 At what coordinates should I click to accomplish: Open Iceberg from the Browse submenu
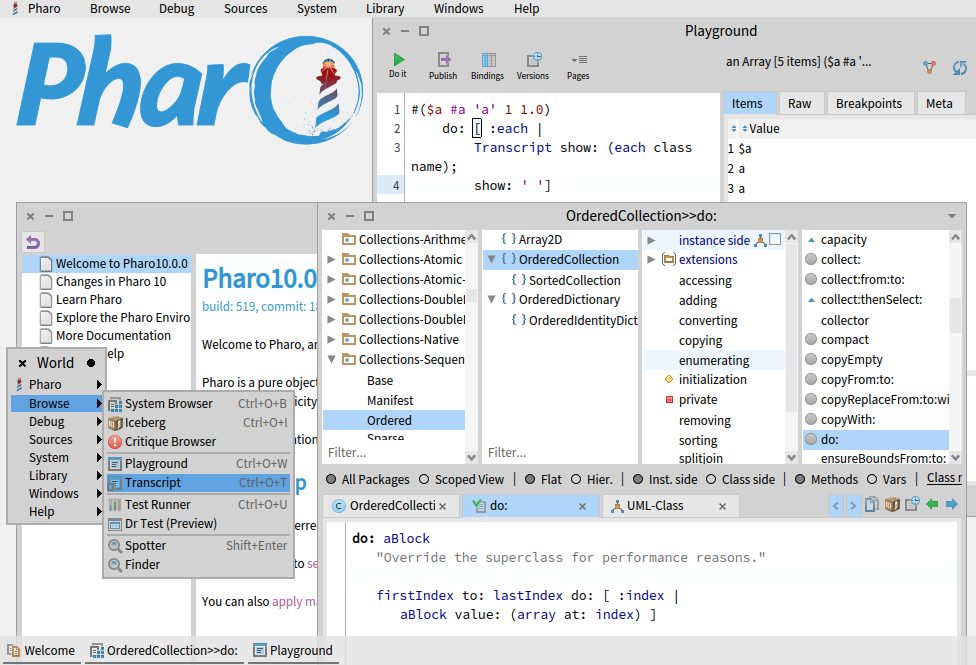pyautogui.click(x=198, y=423)
